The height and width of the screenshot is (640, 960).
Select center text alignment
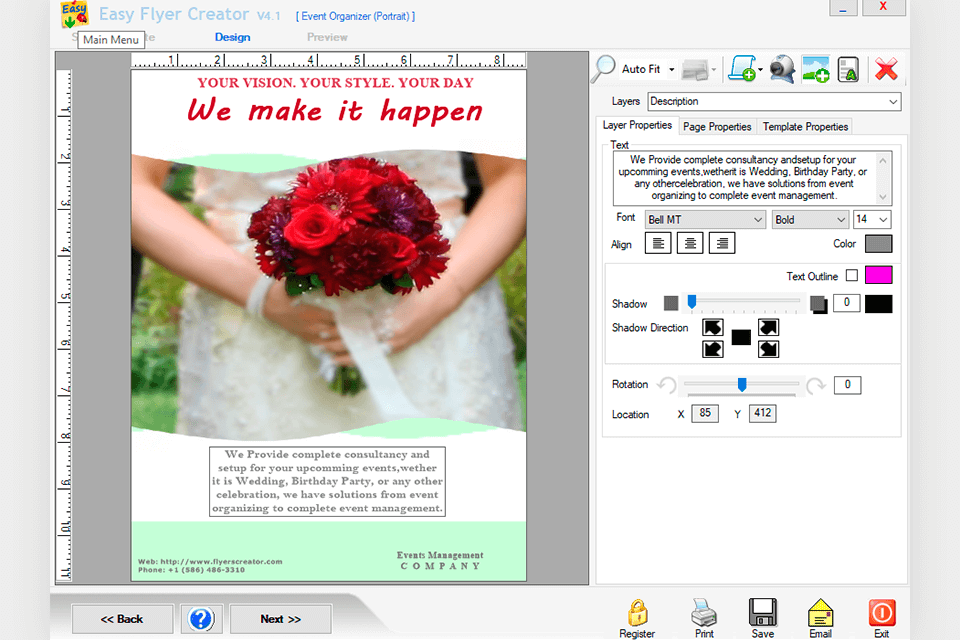[689, 243]
